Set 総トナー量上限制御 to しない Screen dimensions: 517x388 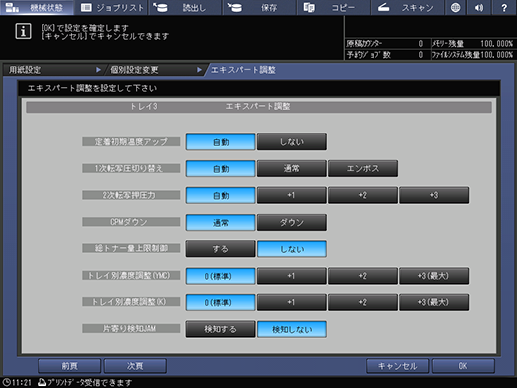pos(292,249)
